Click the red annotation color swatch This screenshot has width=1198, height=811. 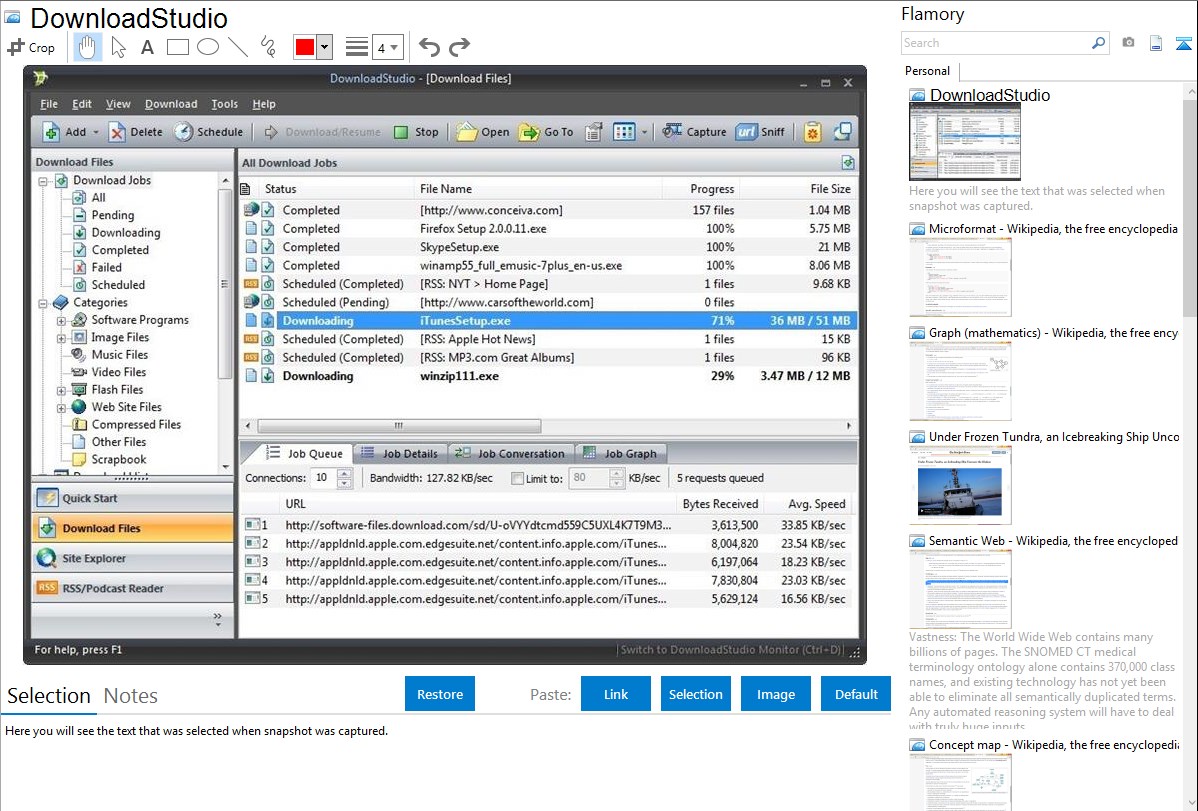(305, 47)
